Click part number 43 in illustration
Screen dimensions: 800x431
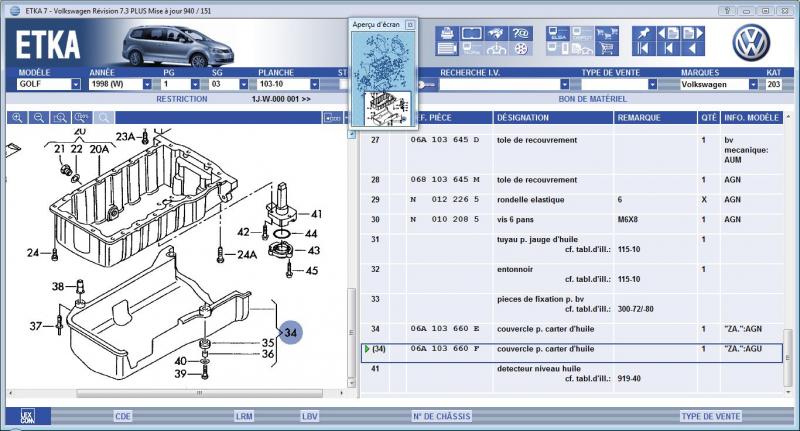coord(314,251)
